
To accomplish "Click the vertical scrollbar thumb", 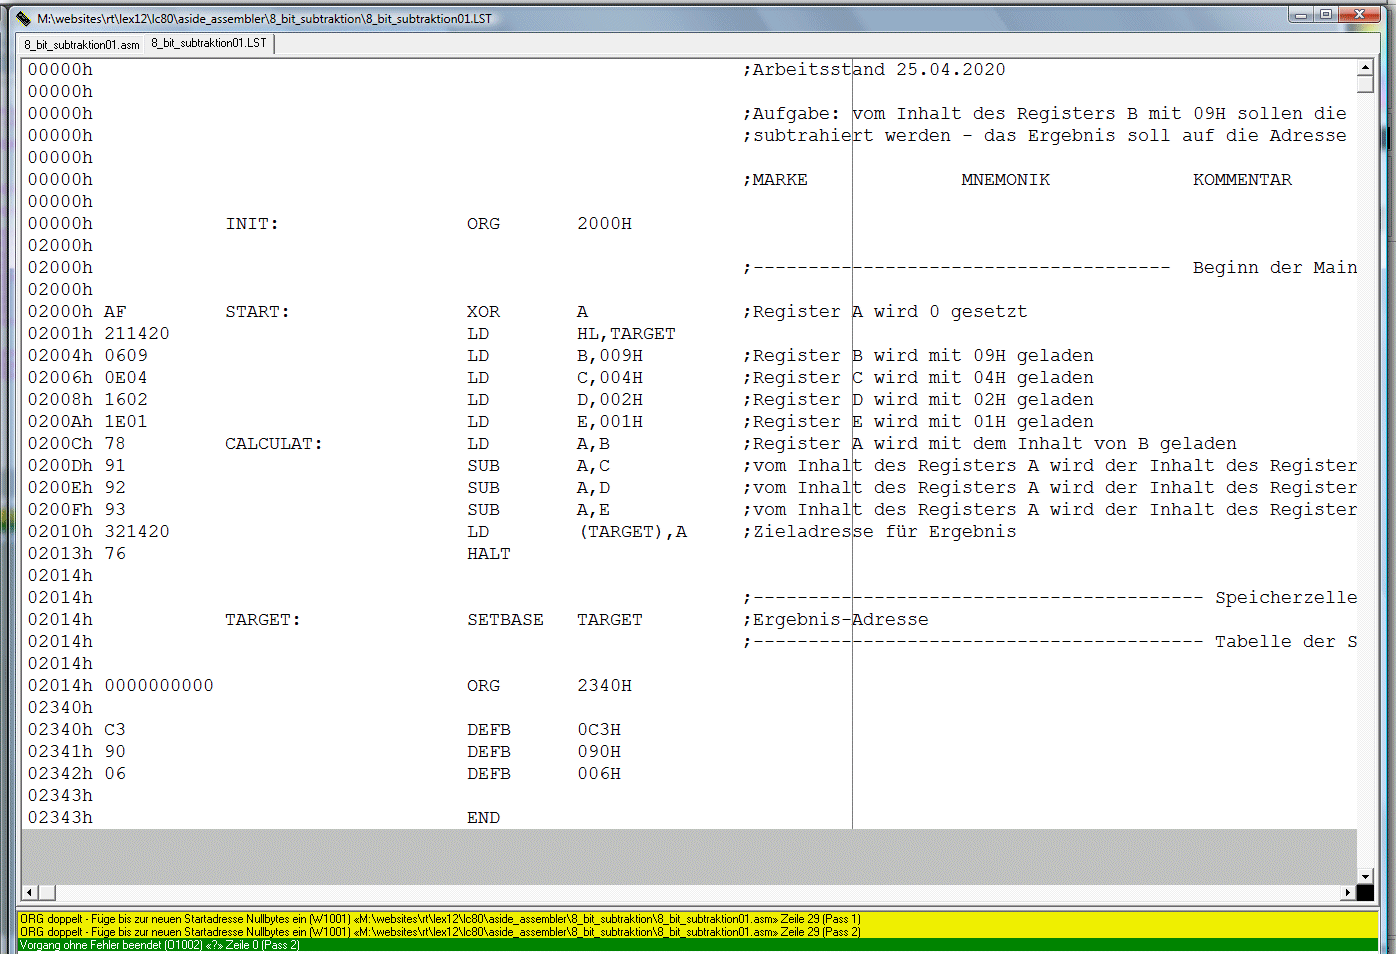I will tap(1365, 84).
